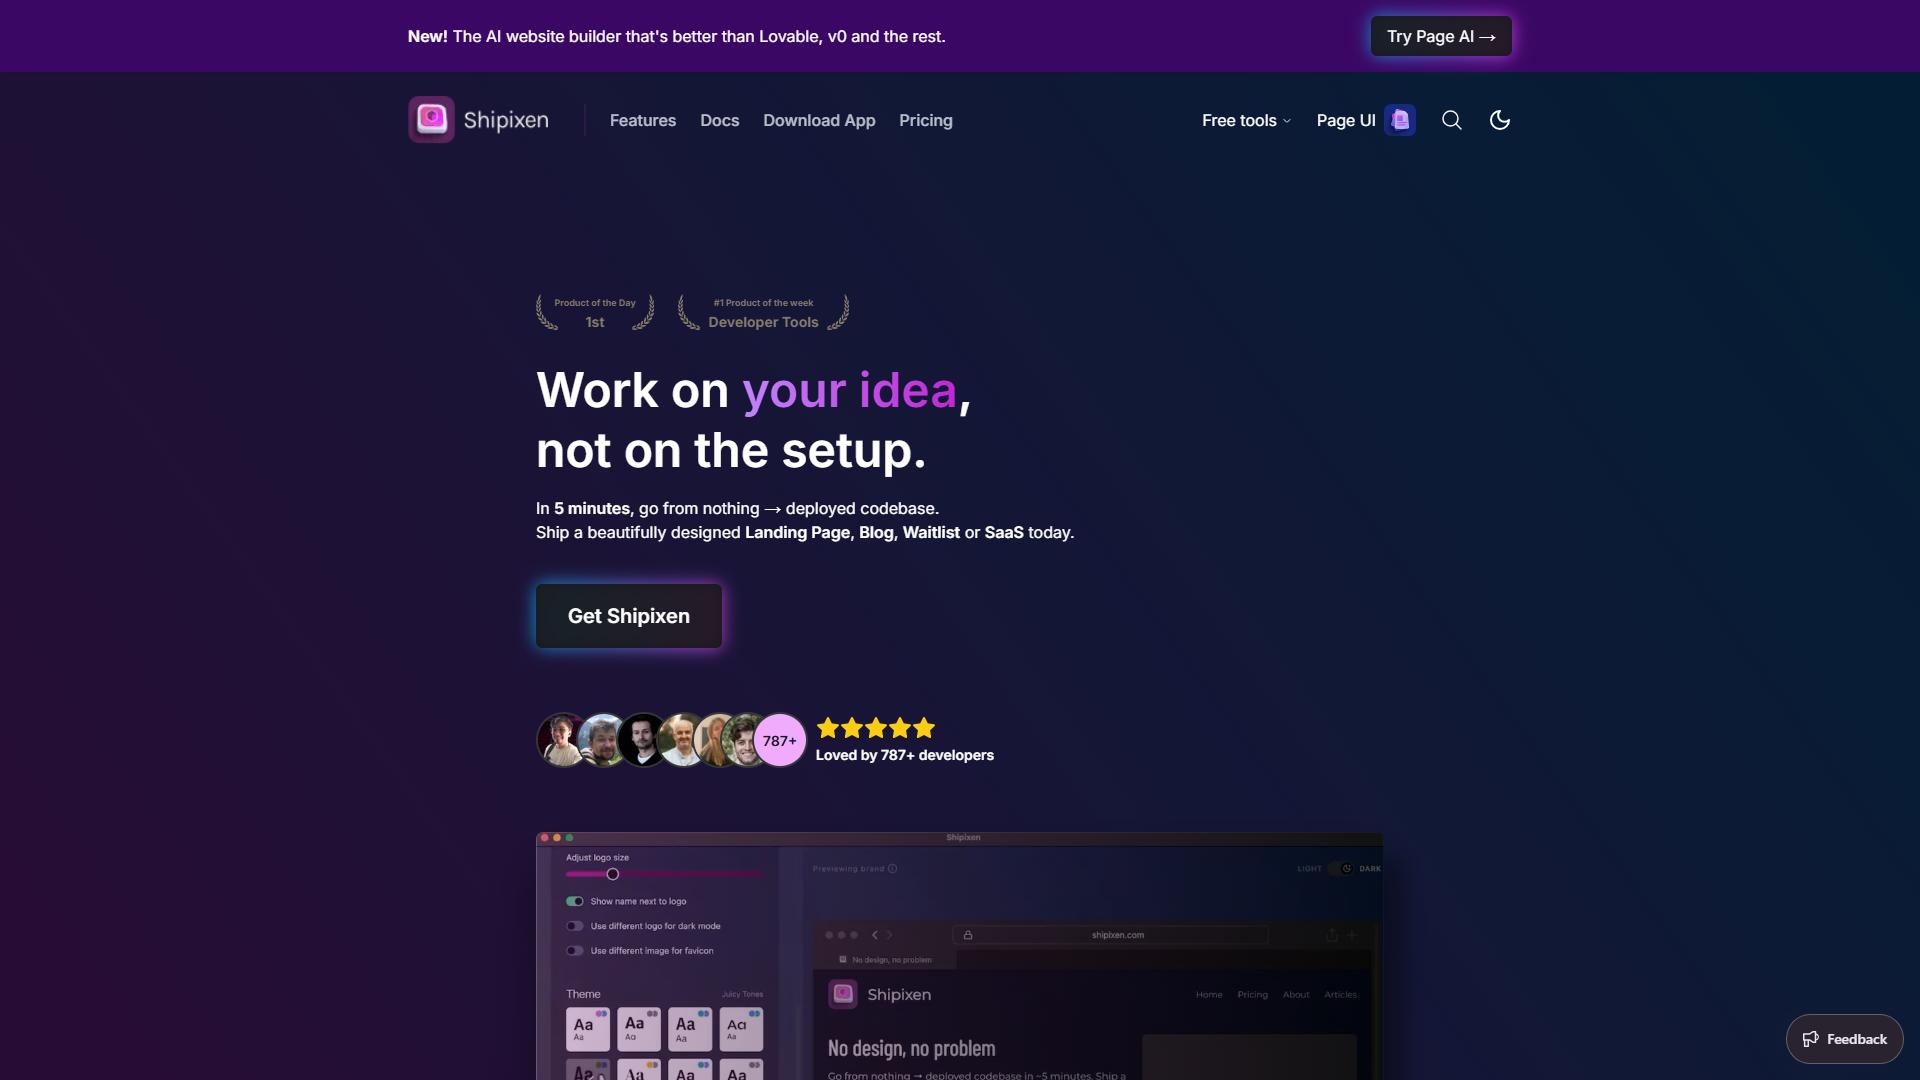Adjust the logo size slider handle
This screenshot has height=1080, width=1920.
[x=613, y=874]
